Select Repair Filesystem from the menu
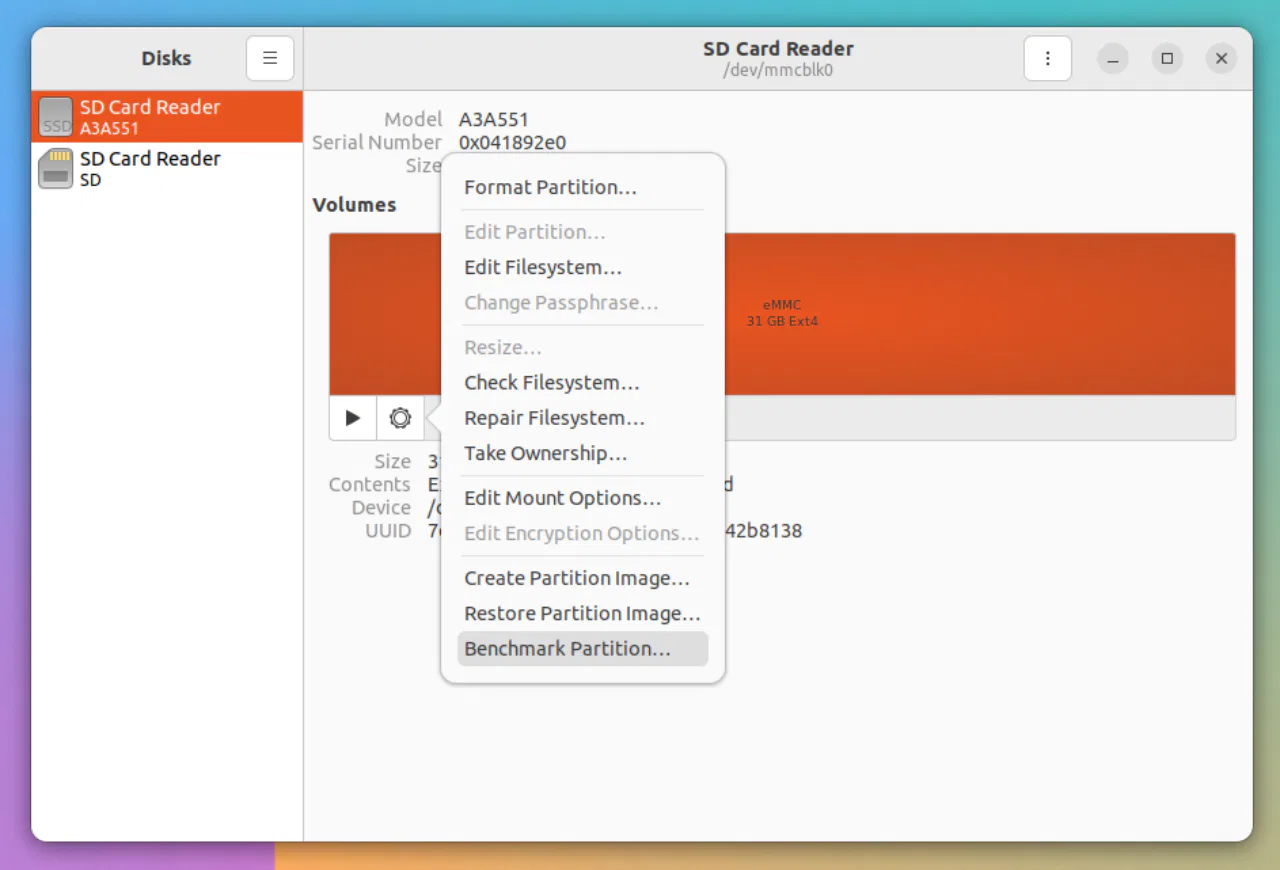Viewport: 1280px width, 870px height. coord(553,418)
